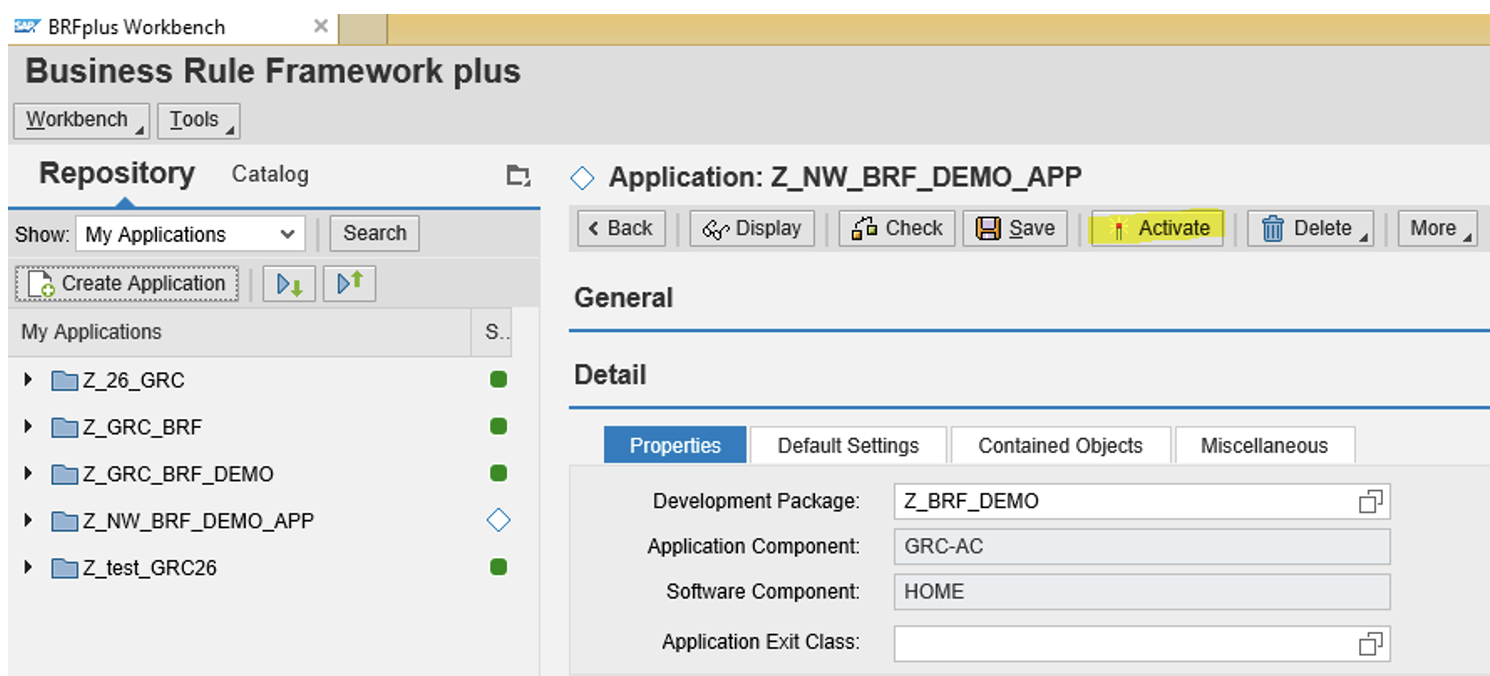Open value help for Application Exit Class
This screenshot has height=676, width=1490.
1370,644
